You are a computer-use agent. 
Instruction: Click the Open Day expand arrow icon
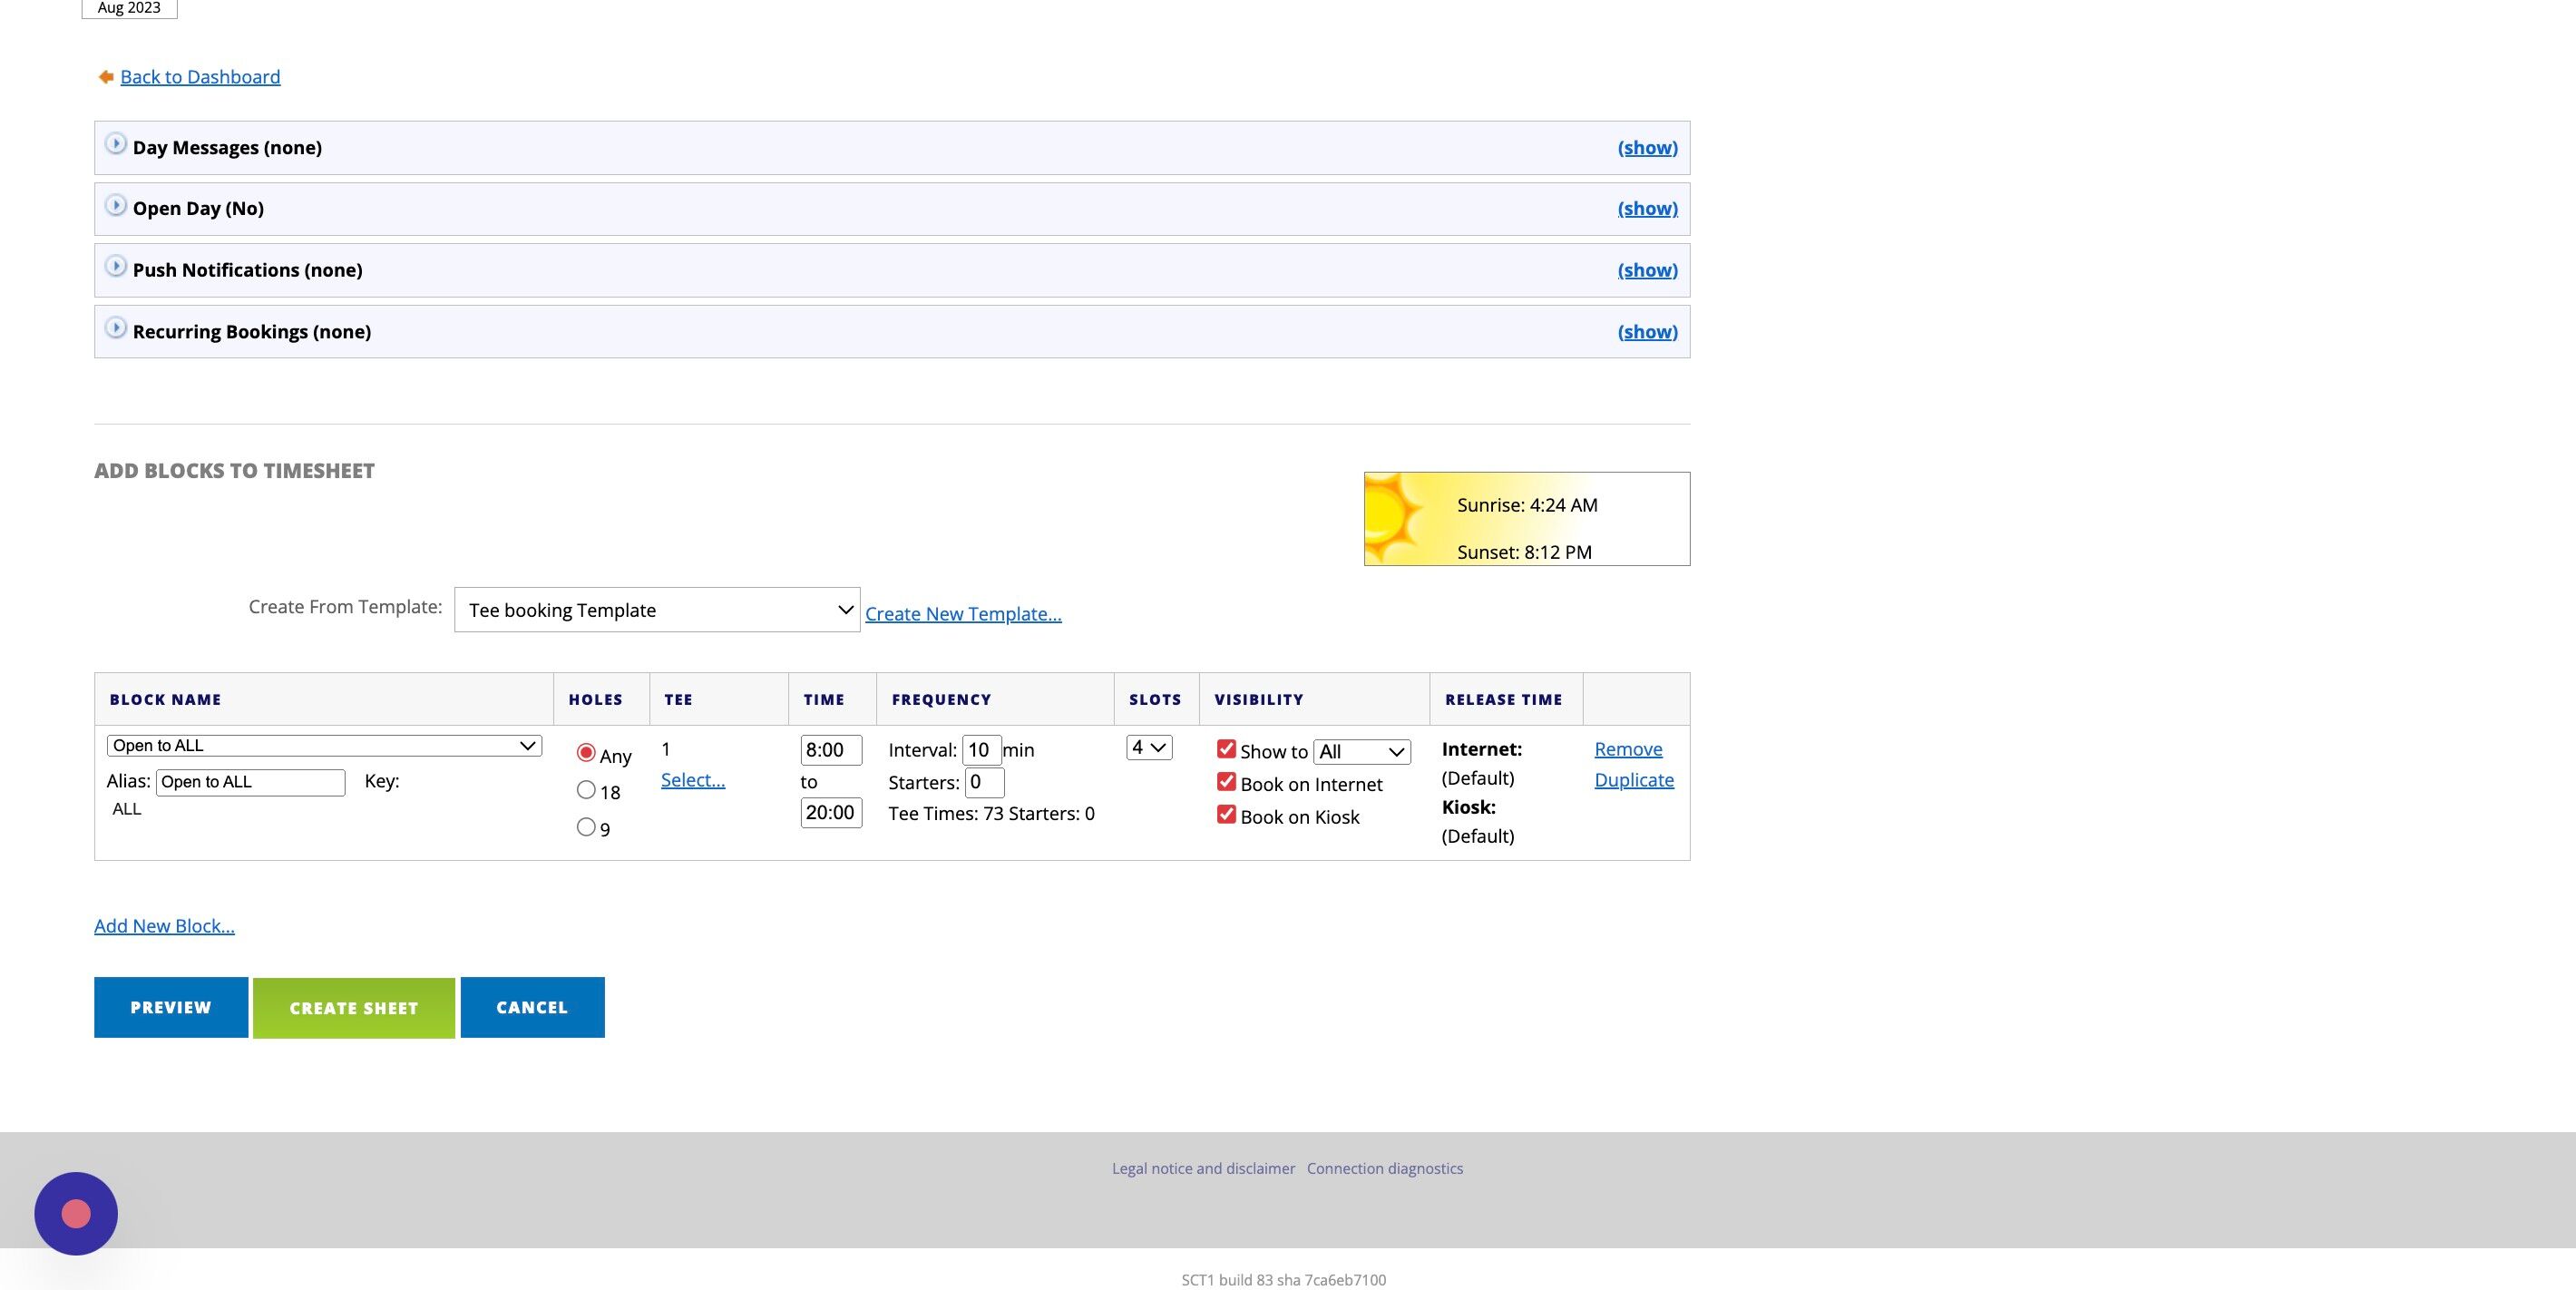[x=116, y=205]
